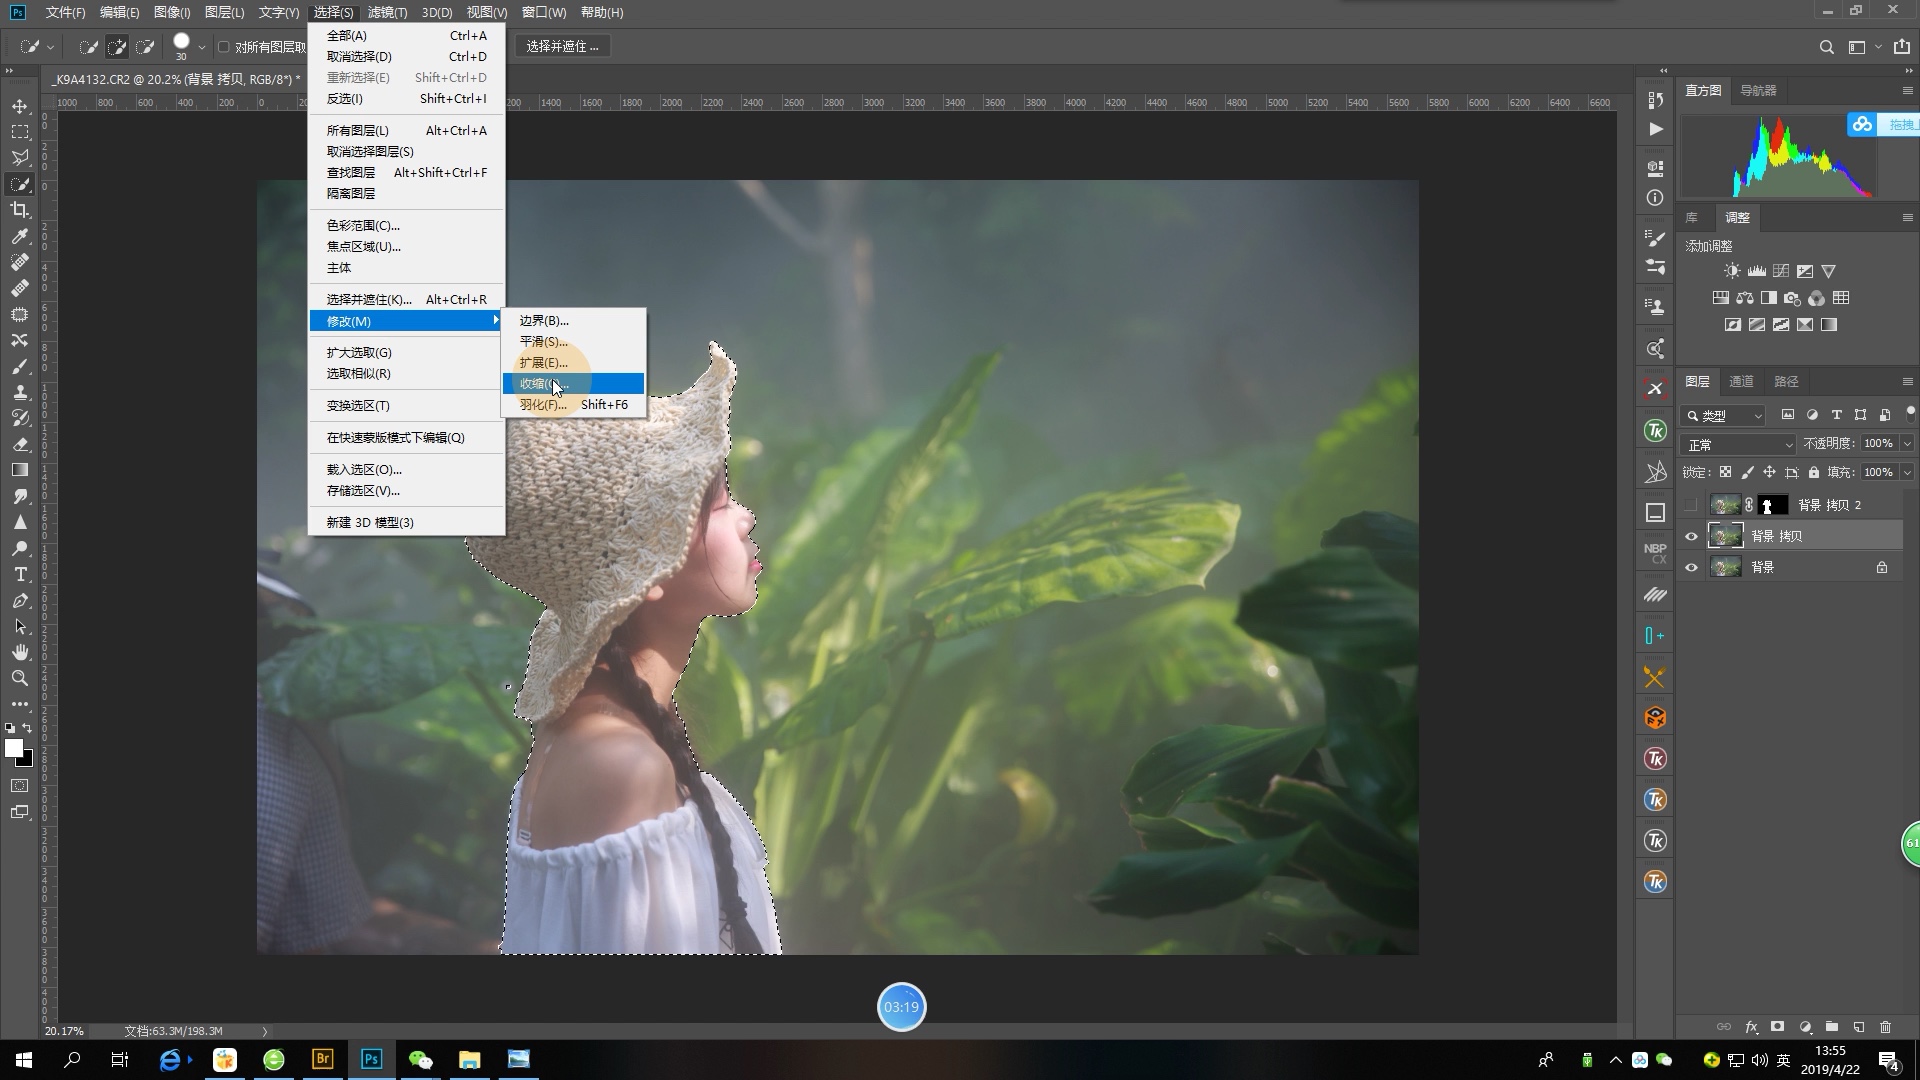Open the 正常 blend mode dropdown
The image size is (1920, 1080).
tap(1738, 444)
